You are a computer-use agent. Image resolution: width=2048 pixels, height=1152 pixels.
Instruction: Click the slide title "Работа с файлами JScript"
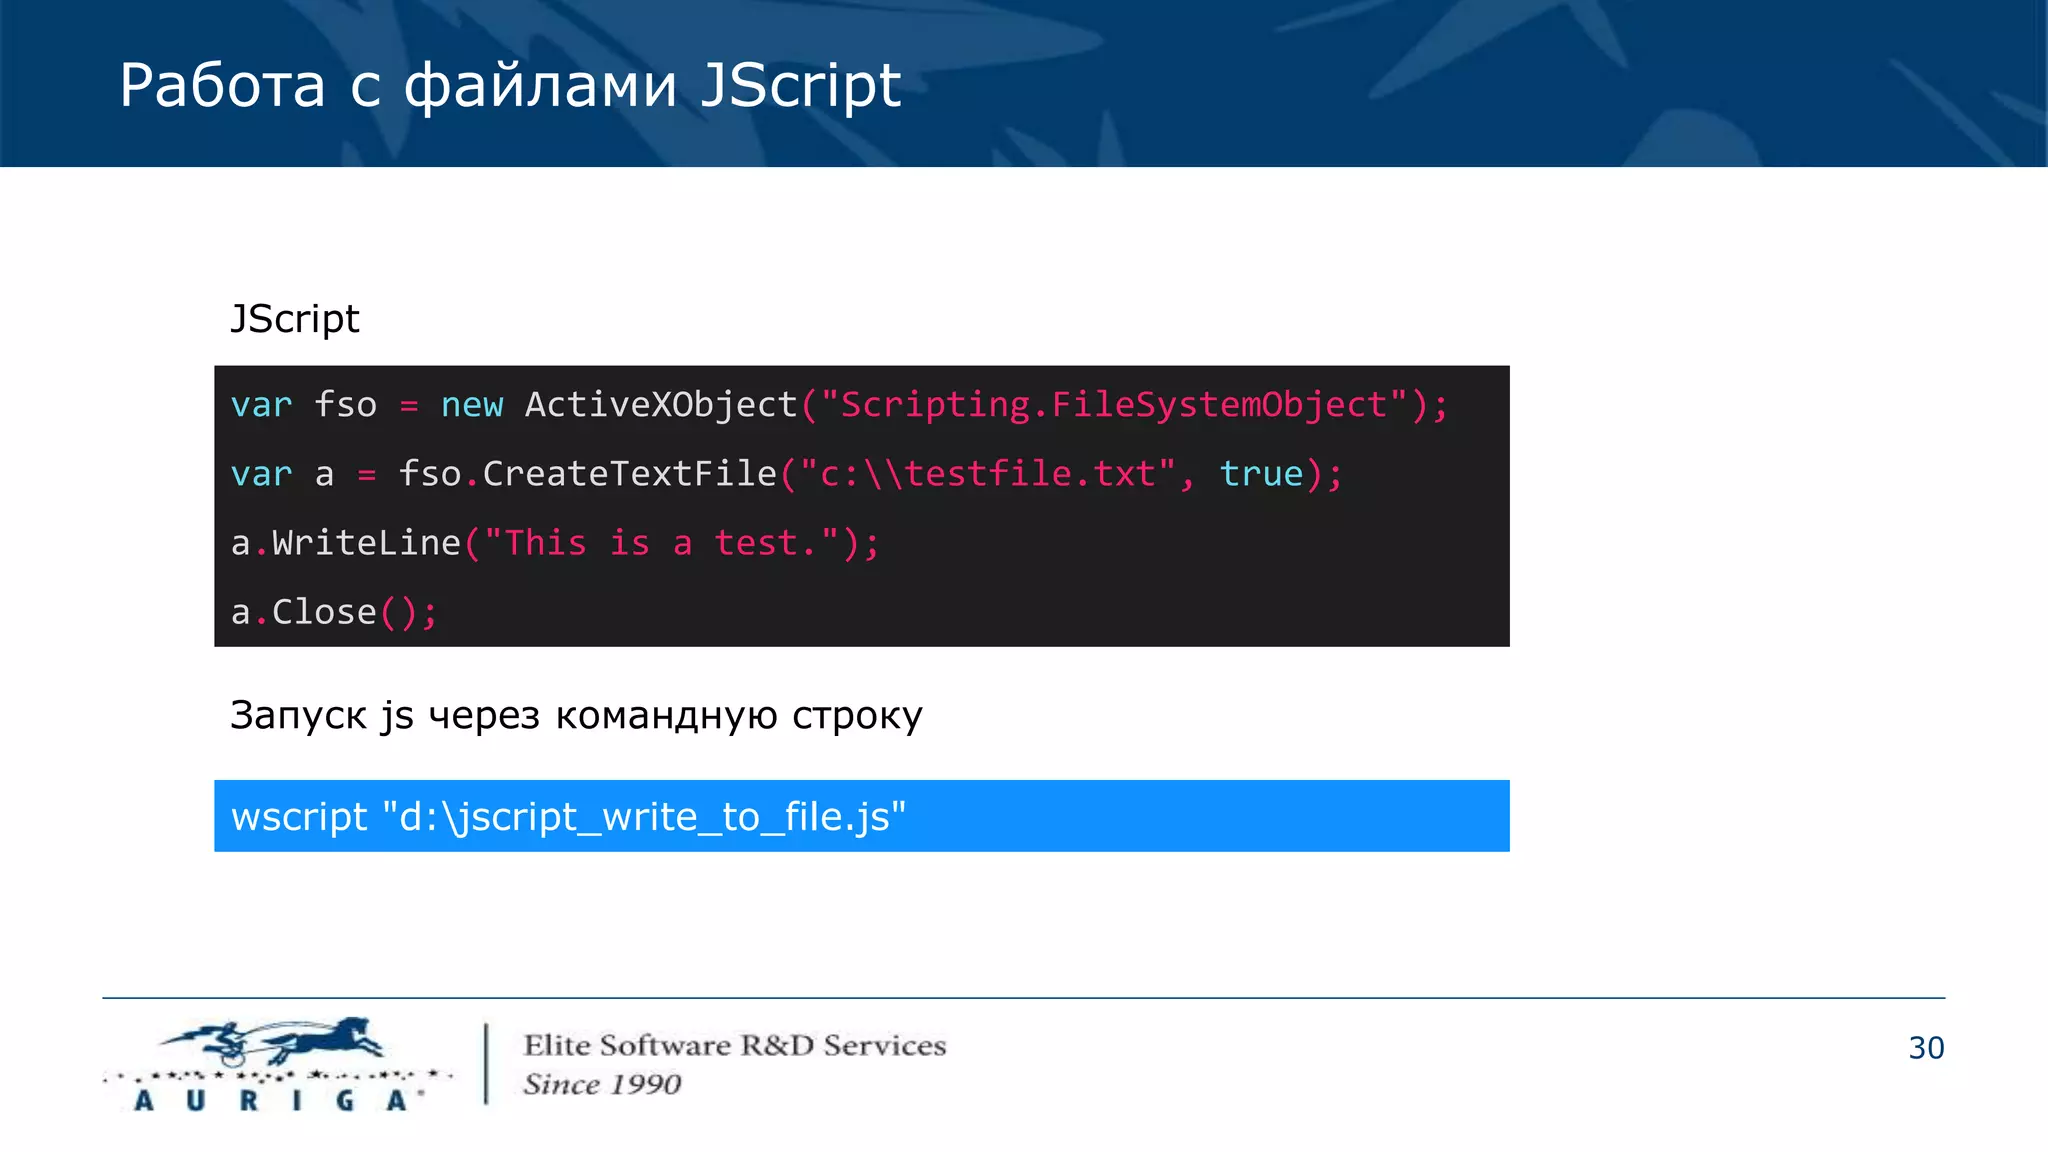point(510,86)
